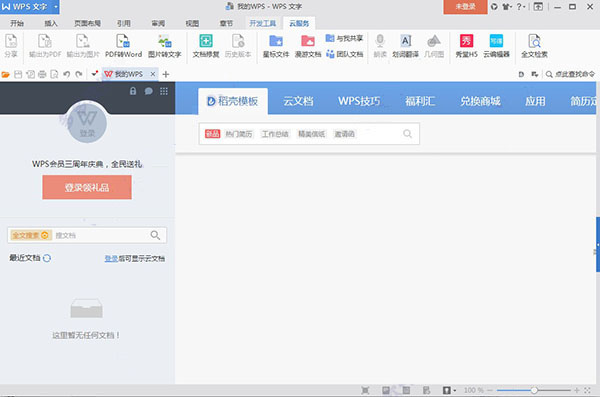Open 团队文档 team documents
The height and width of the screenshot is (397, 600).
pos(344,54)
